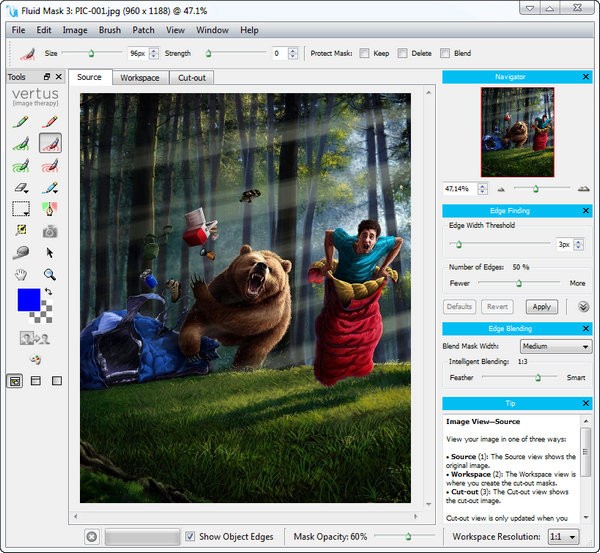Screen dimensions: 600x553
Task: Open the Brush menu
Action: click(110, 30)
